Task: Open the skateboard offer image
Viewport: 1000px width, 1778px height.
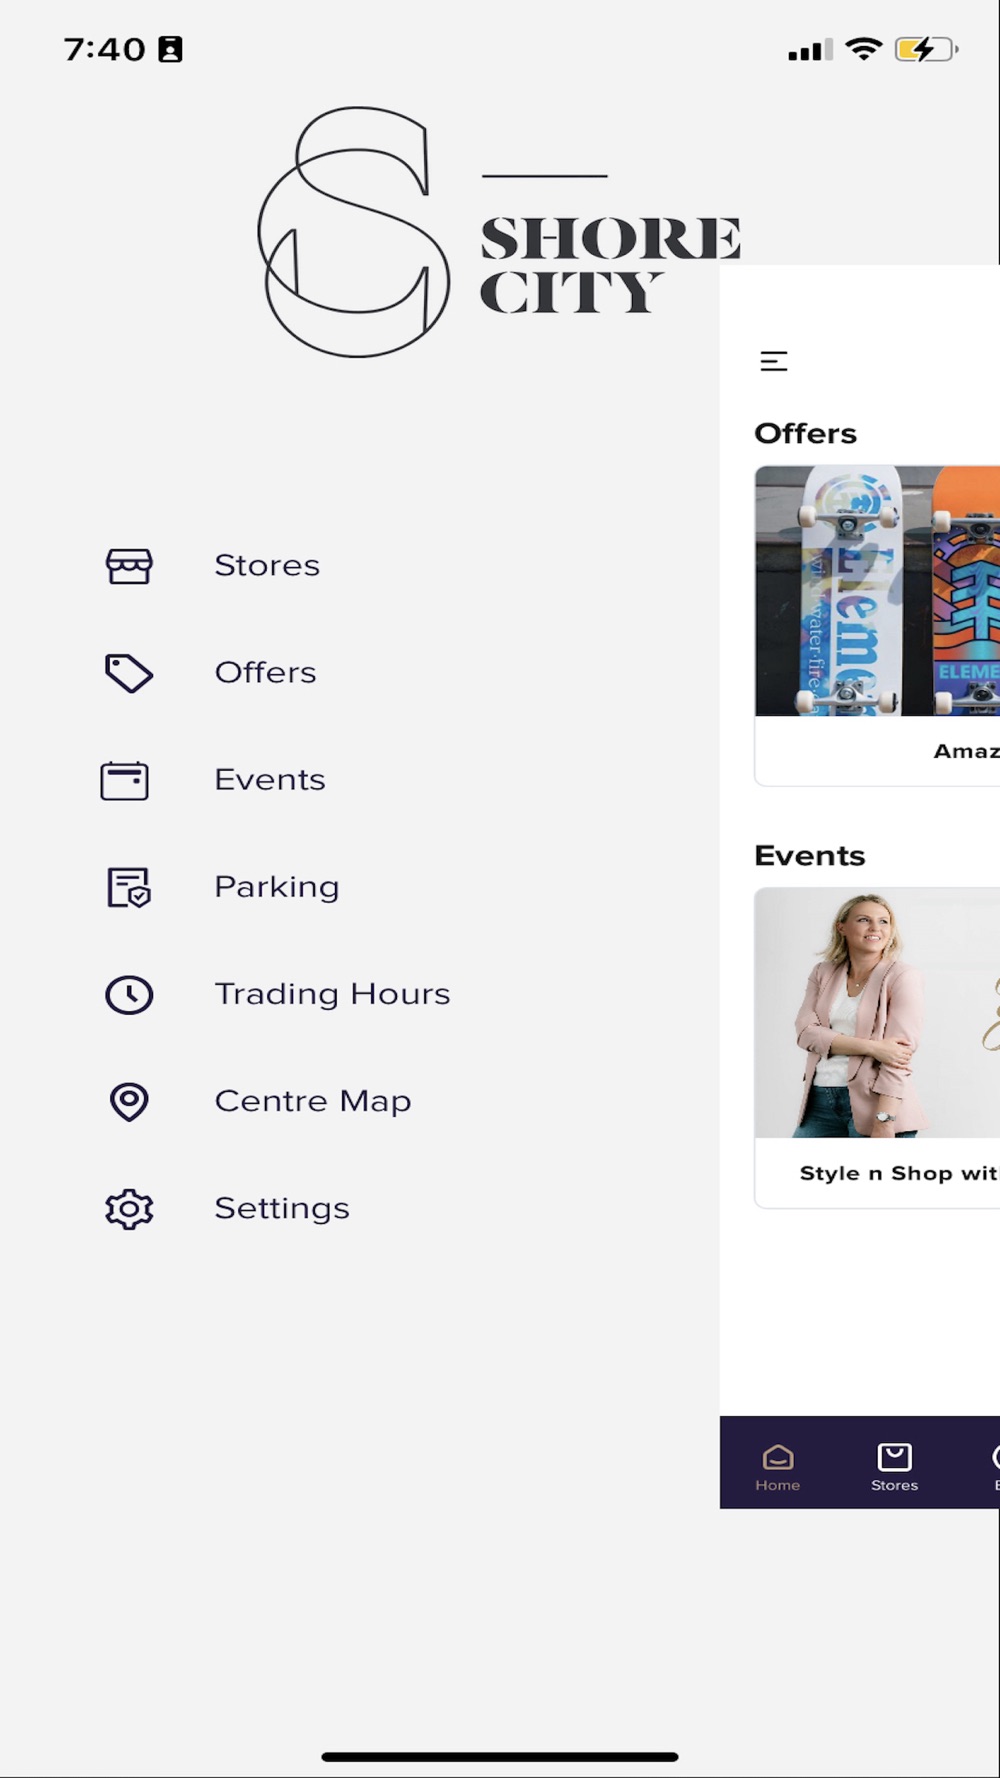Action: point(877,591)
